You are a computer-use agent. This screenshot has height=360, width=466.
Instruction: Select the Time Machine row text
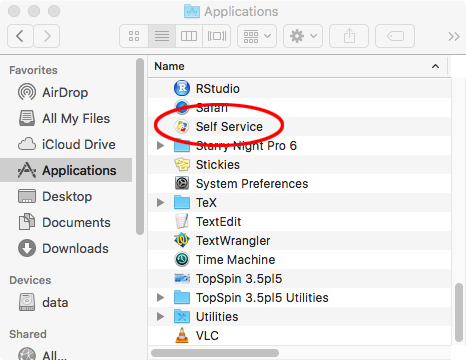point(235,260)
